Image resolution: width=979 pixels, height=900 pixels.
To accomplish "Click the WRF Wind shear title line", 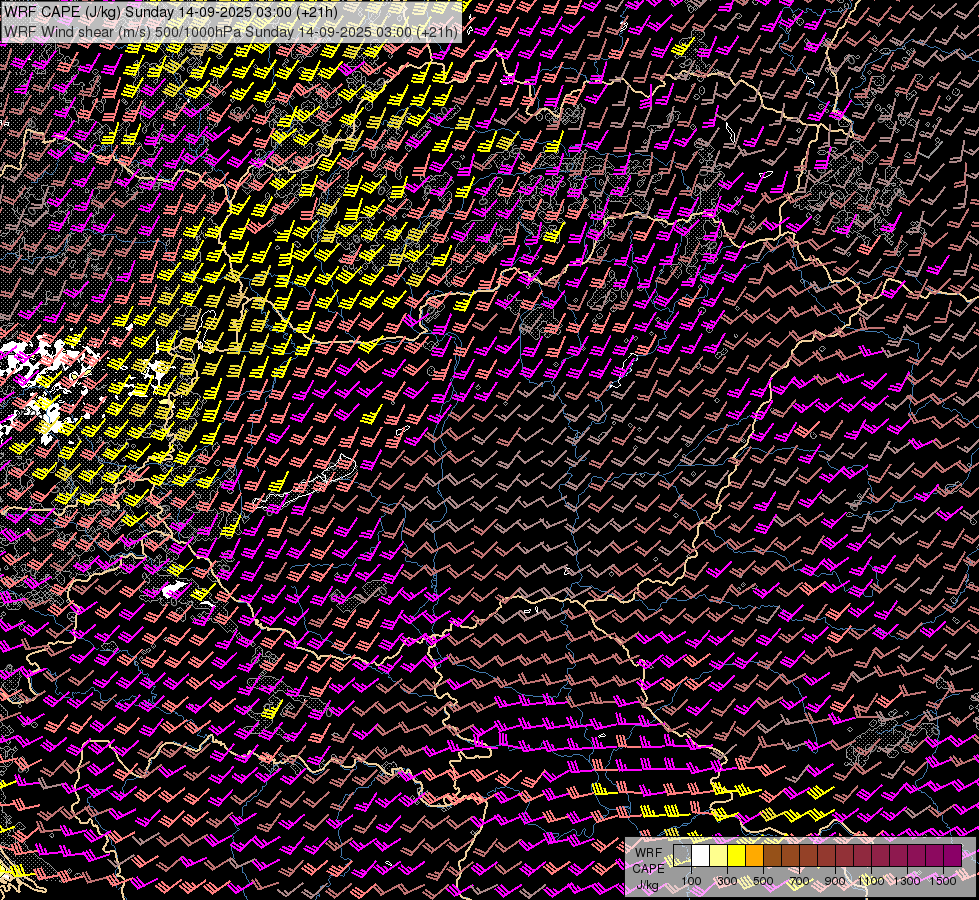I will (230, 32).
